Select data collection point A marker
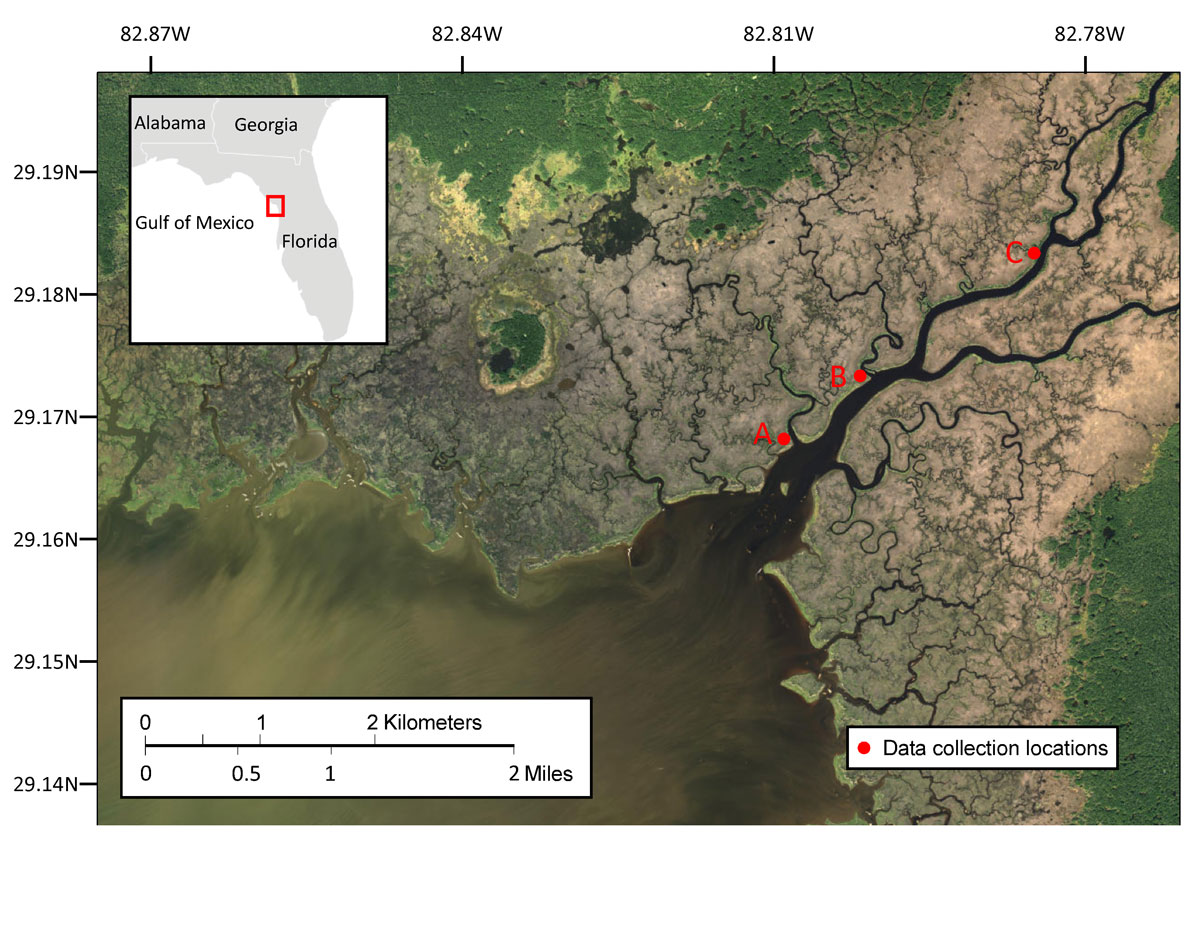Screen dimensions: 1200x933 785,438
